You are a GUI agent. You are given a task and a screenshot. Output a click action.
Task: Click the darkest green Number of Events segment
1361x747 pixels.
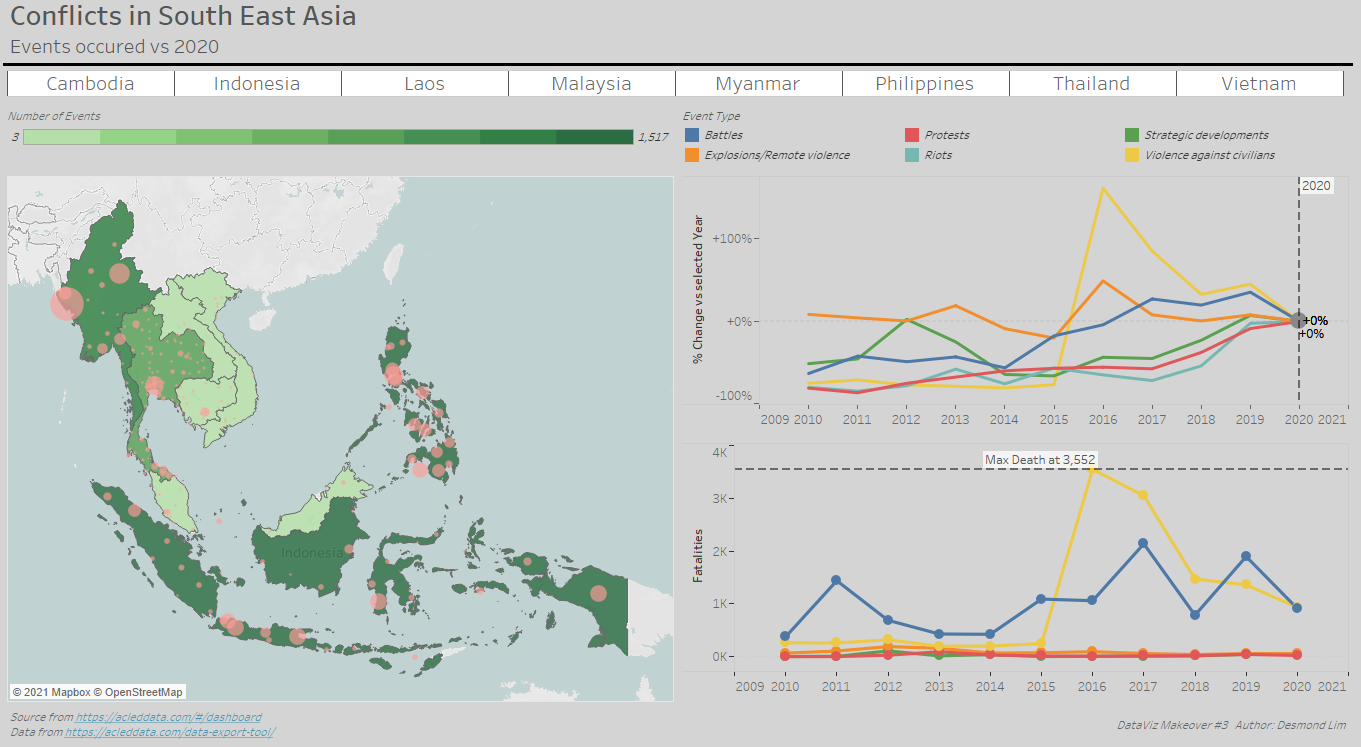[595, 137]
